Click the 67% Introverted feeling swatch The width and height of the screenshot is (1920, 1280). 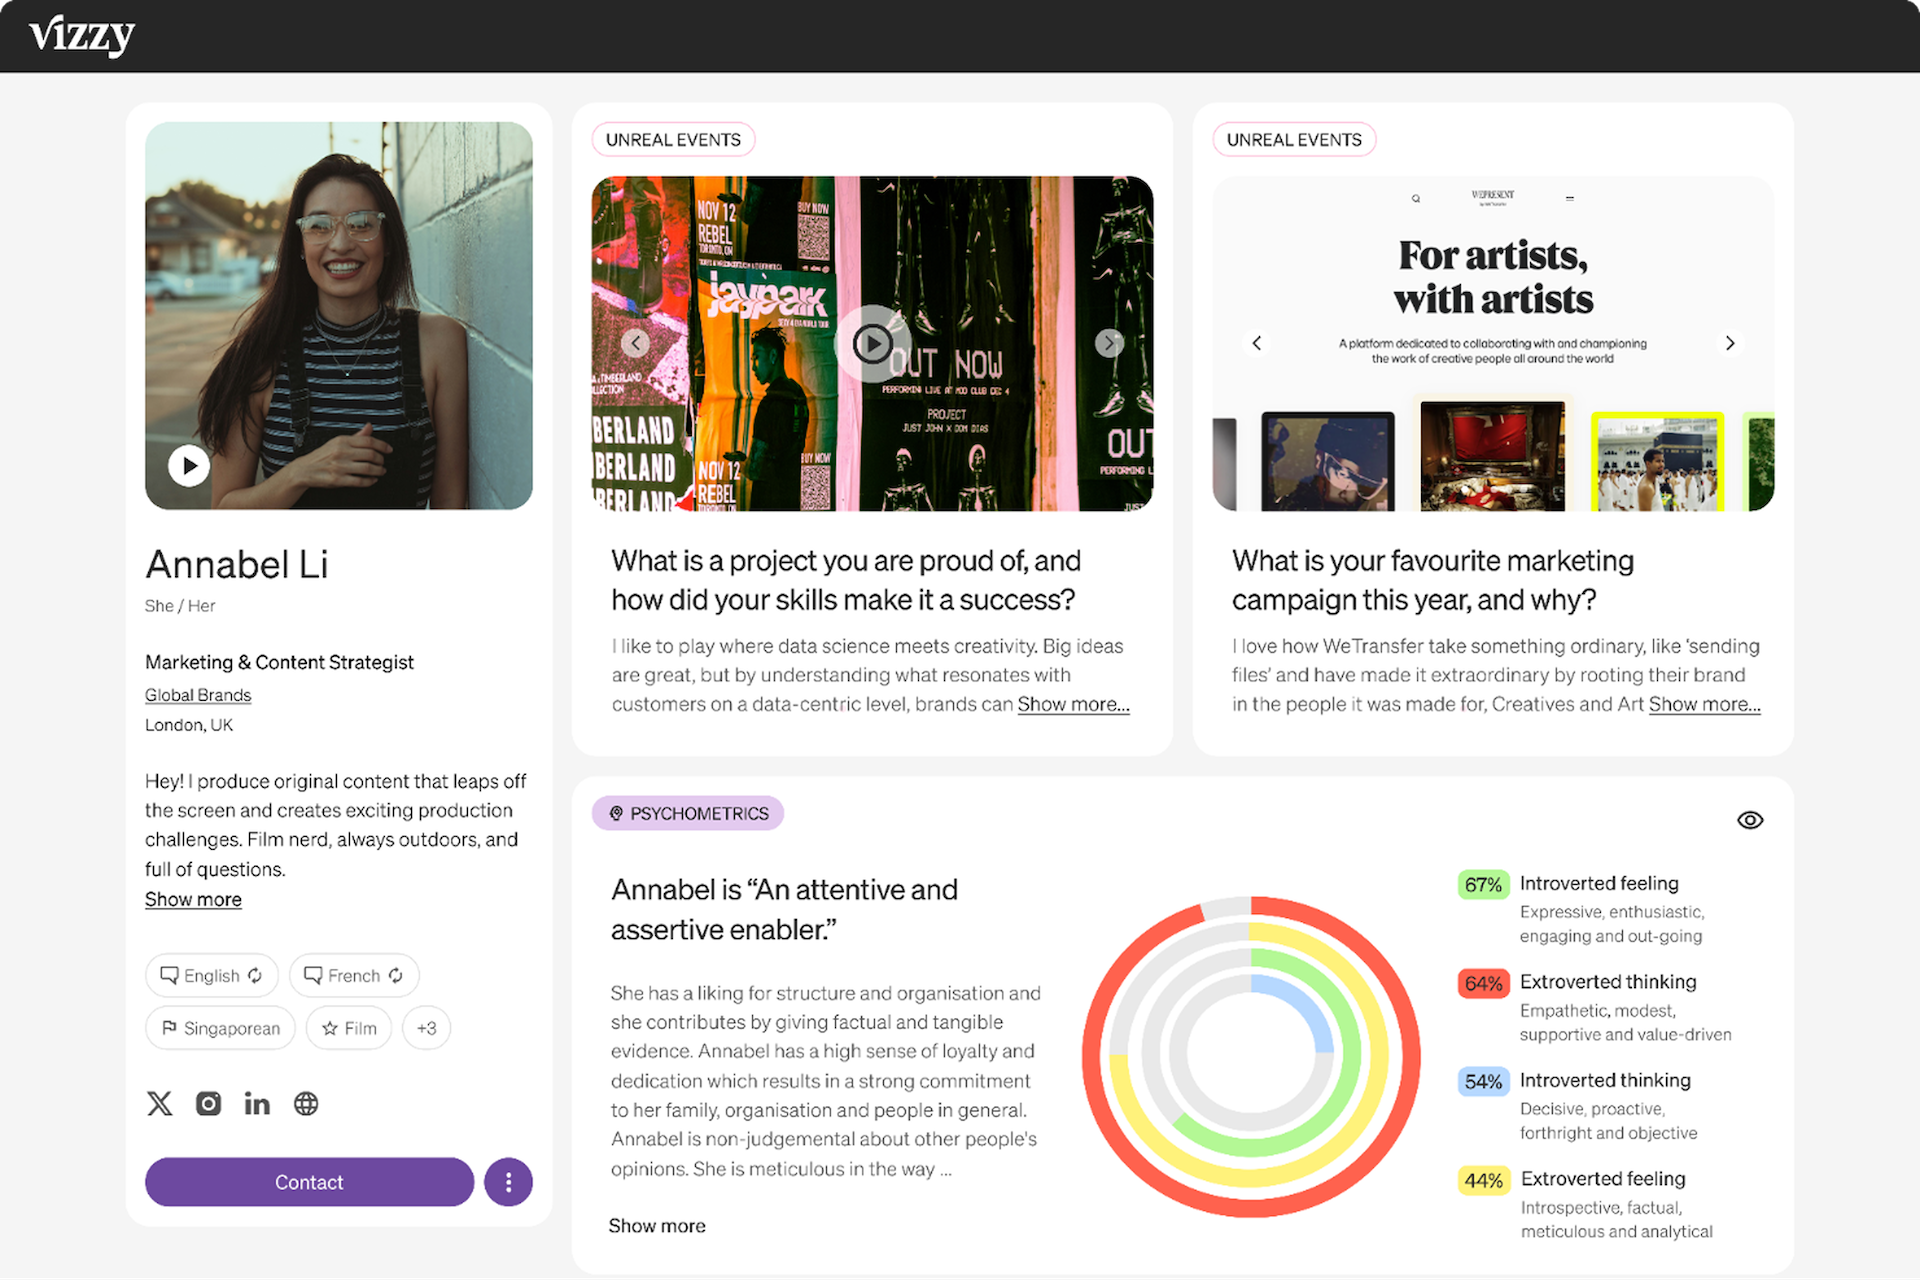point(1483,884)
